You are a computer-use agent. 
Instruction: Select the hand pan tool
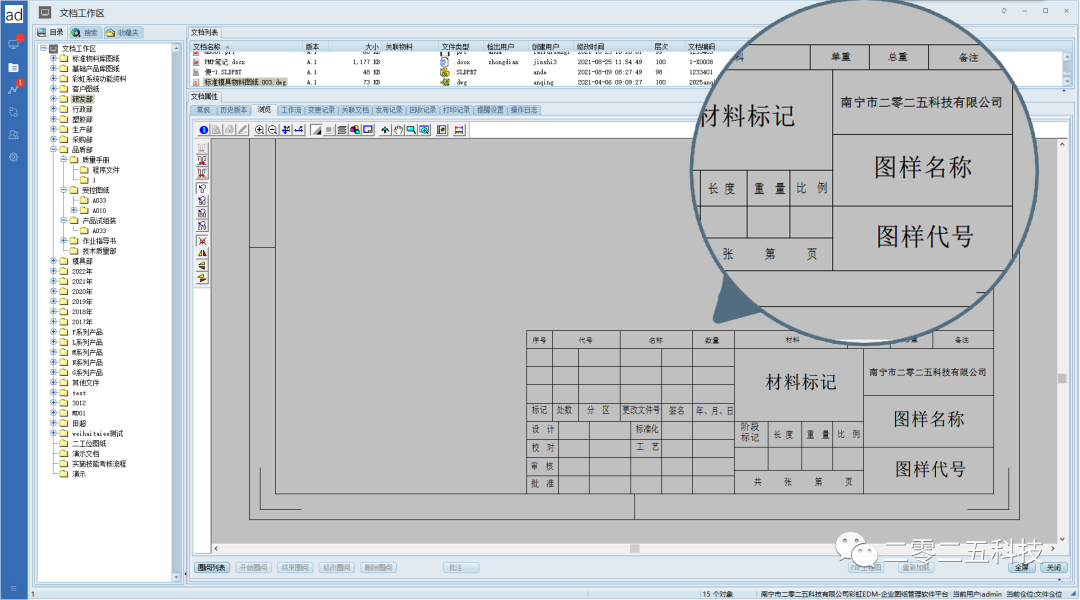click(x=398, y=130)
